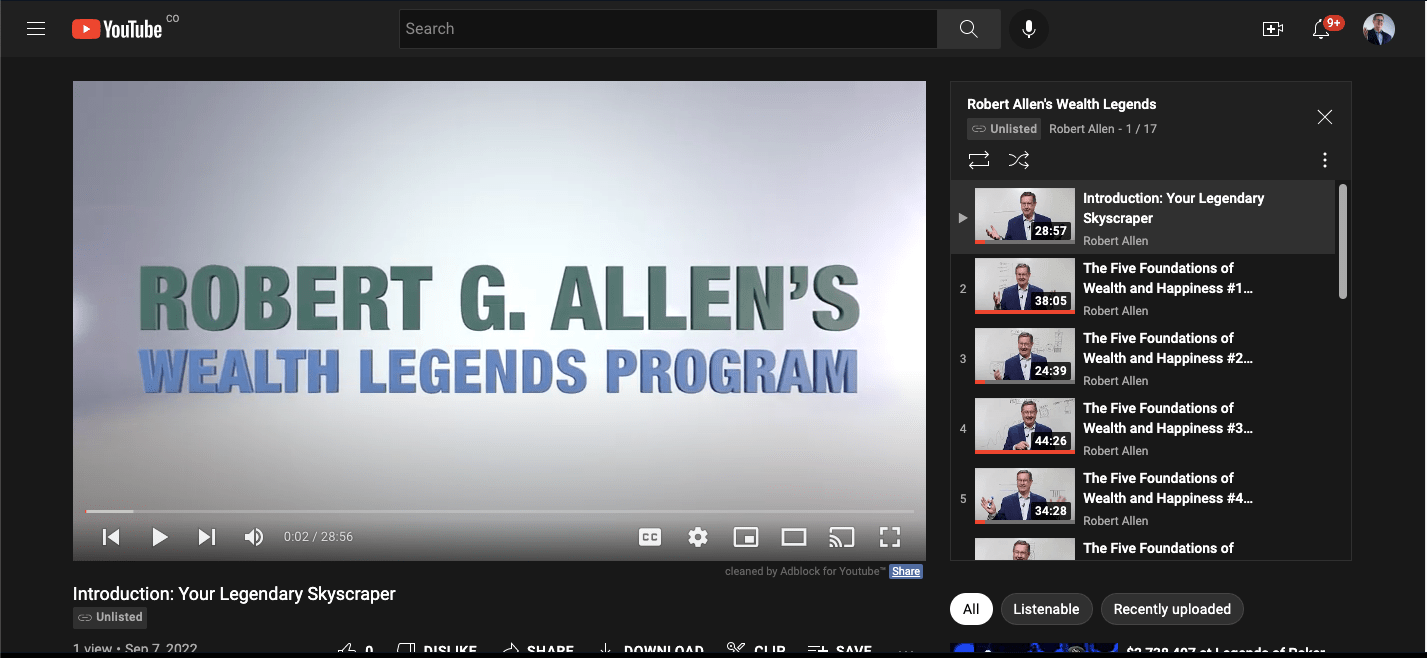1427x658 pixels.
Task: Toggle loop playlist
Action: tap(979, 160)
